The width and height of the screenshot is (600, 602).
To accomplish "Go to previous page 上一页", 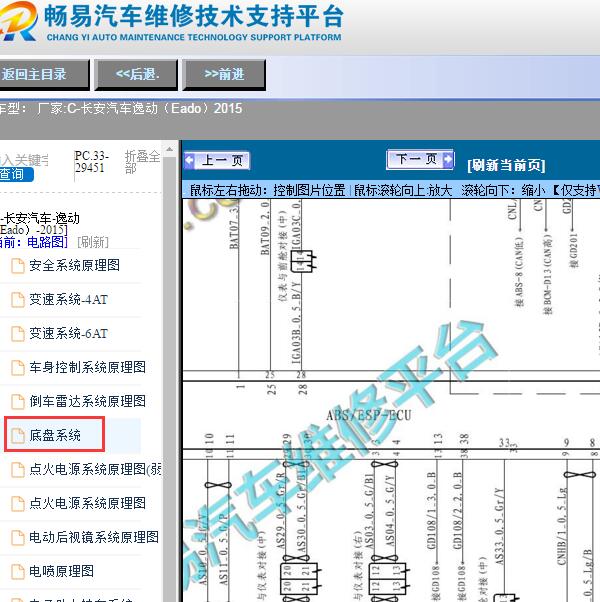I will coord(217,160).
